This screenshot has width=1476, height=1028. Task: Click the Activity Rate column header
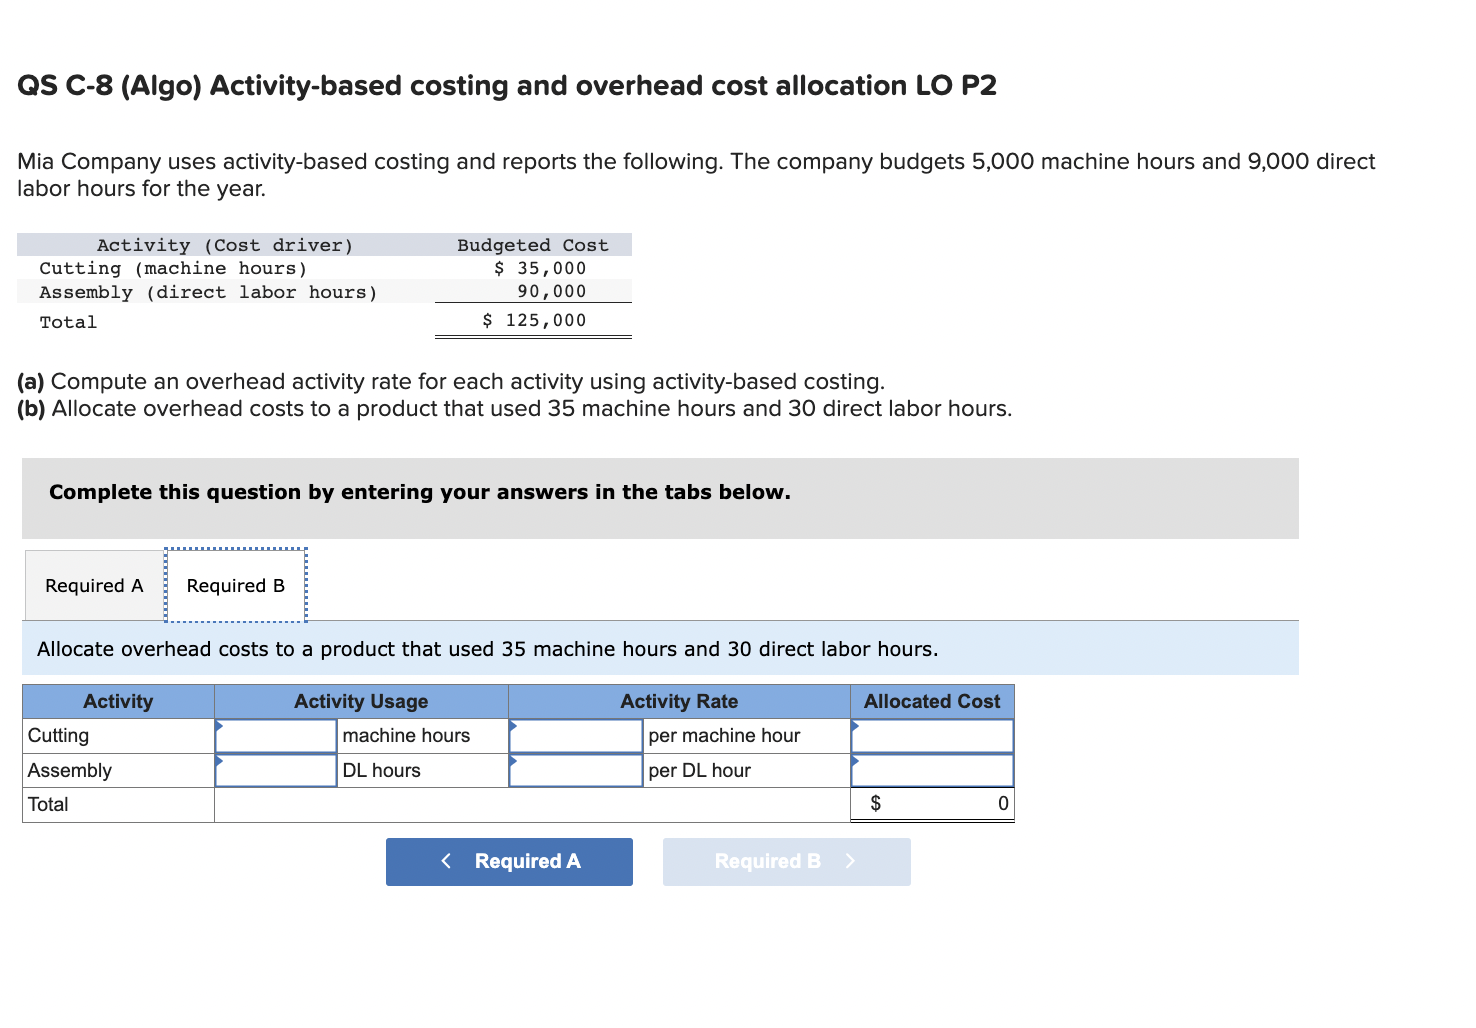[x=678, y=701]
